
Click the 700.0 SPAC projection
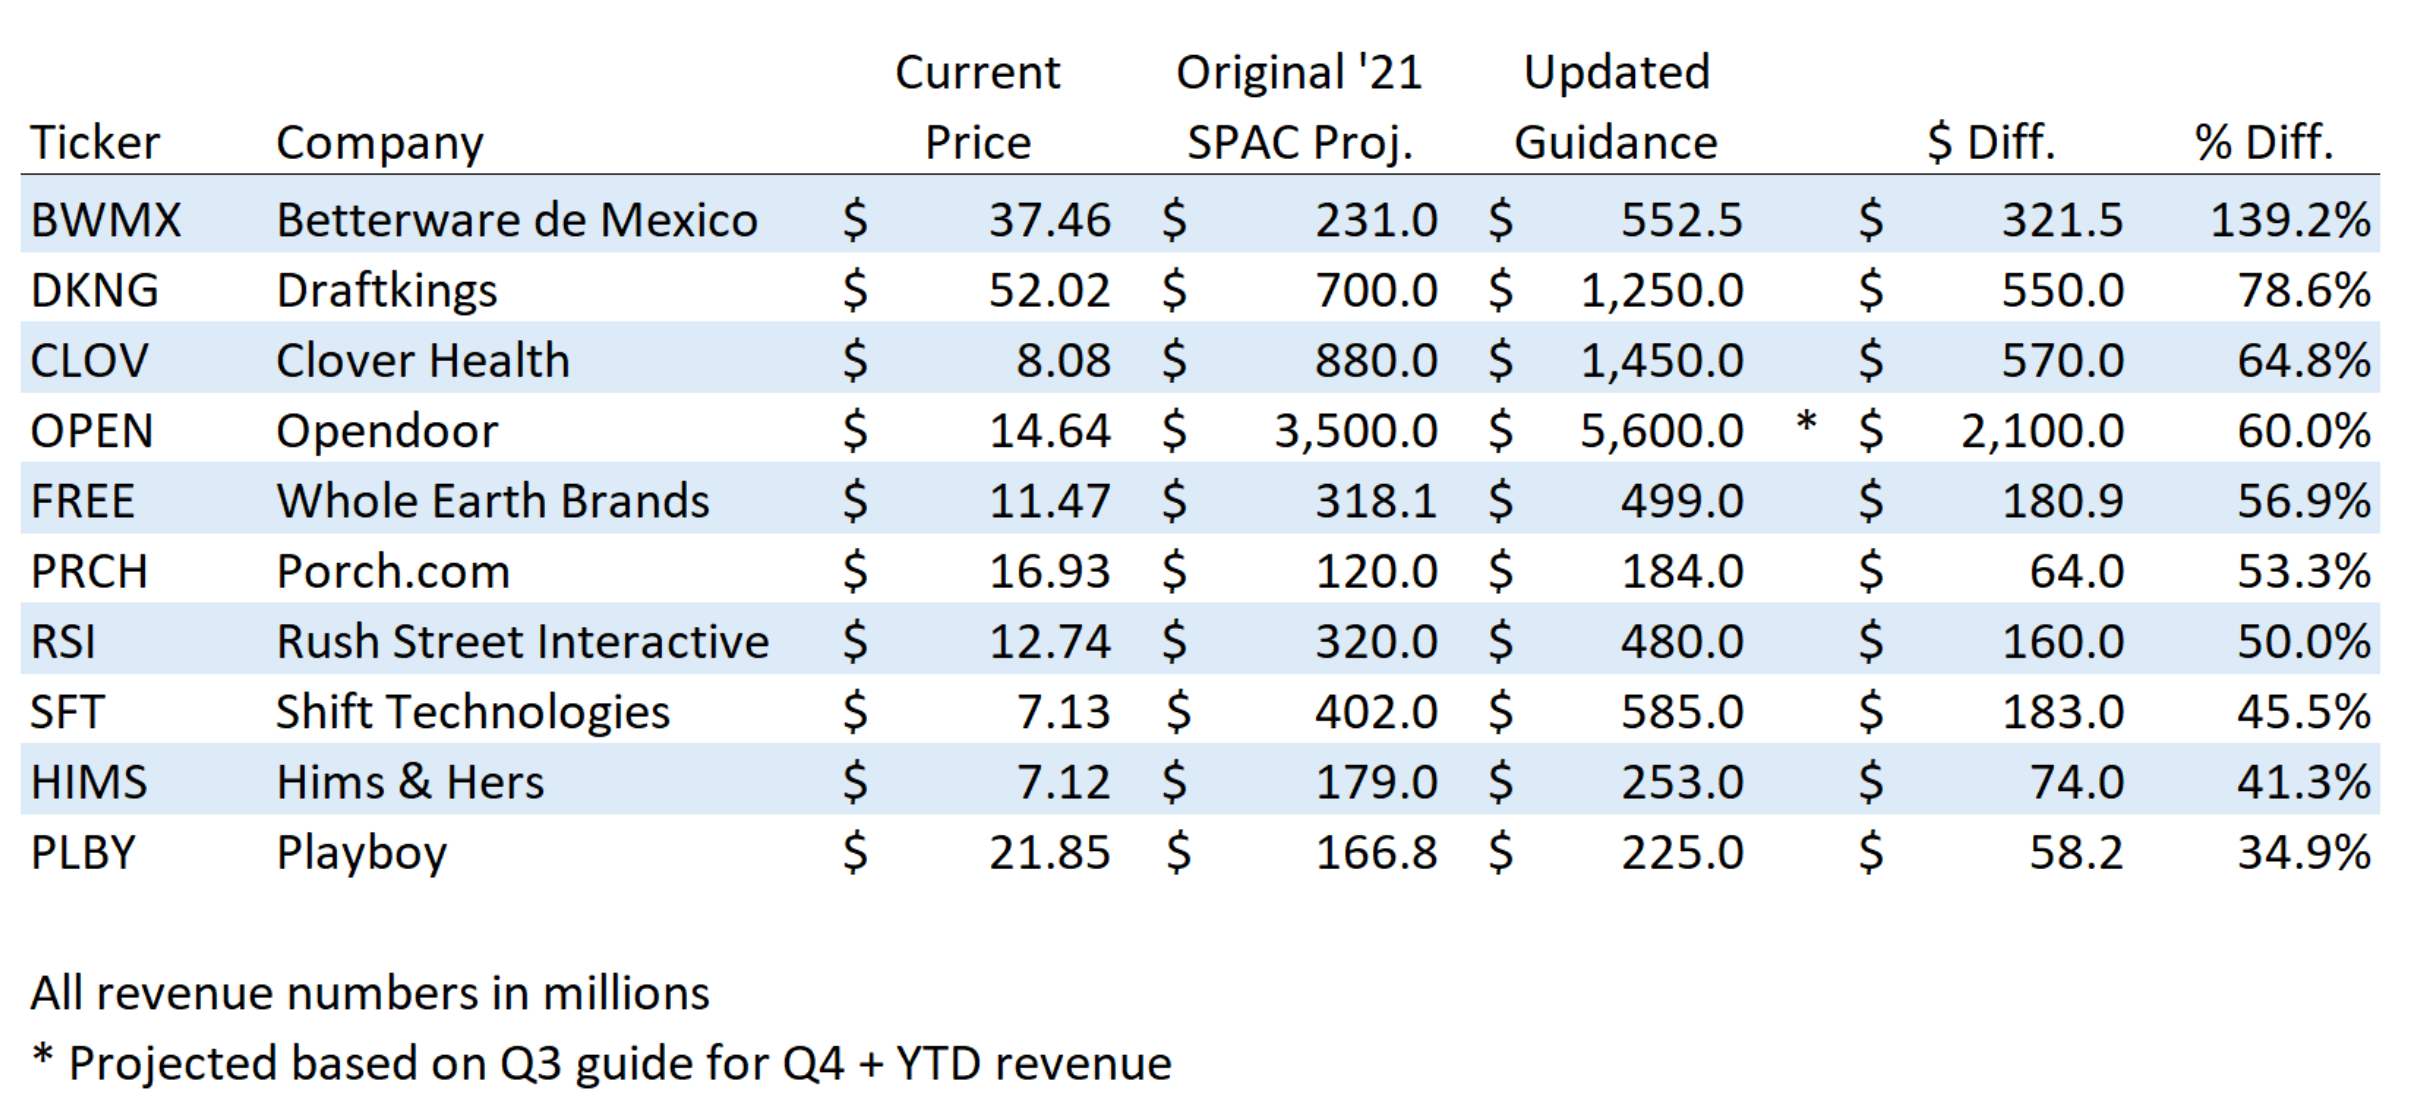[1377, 290]
